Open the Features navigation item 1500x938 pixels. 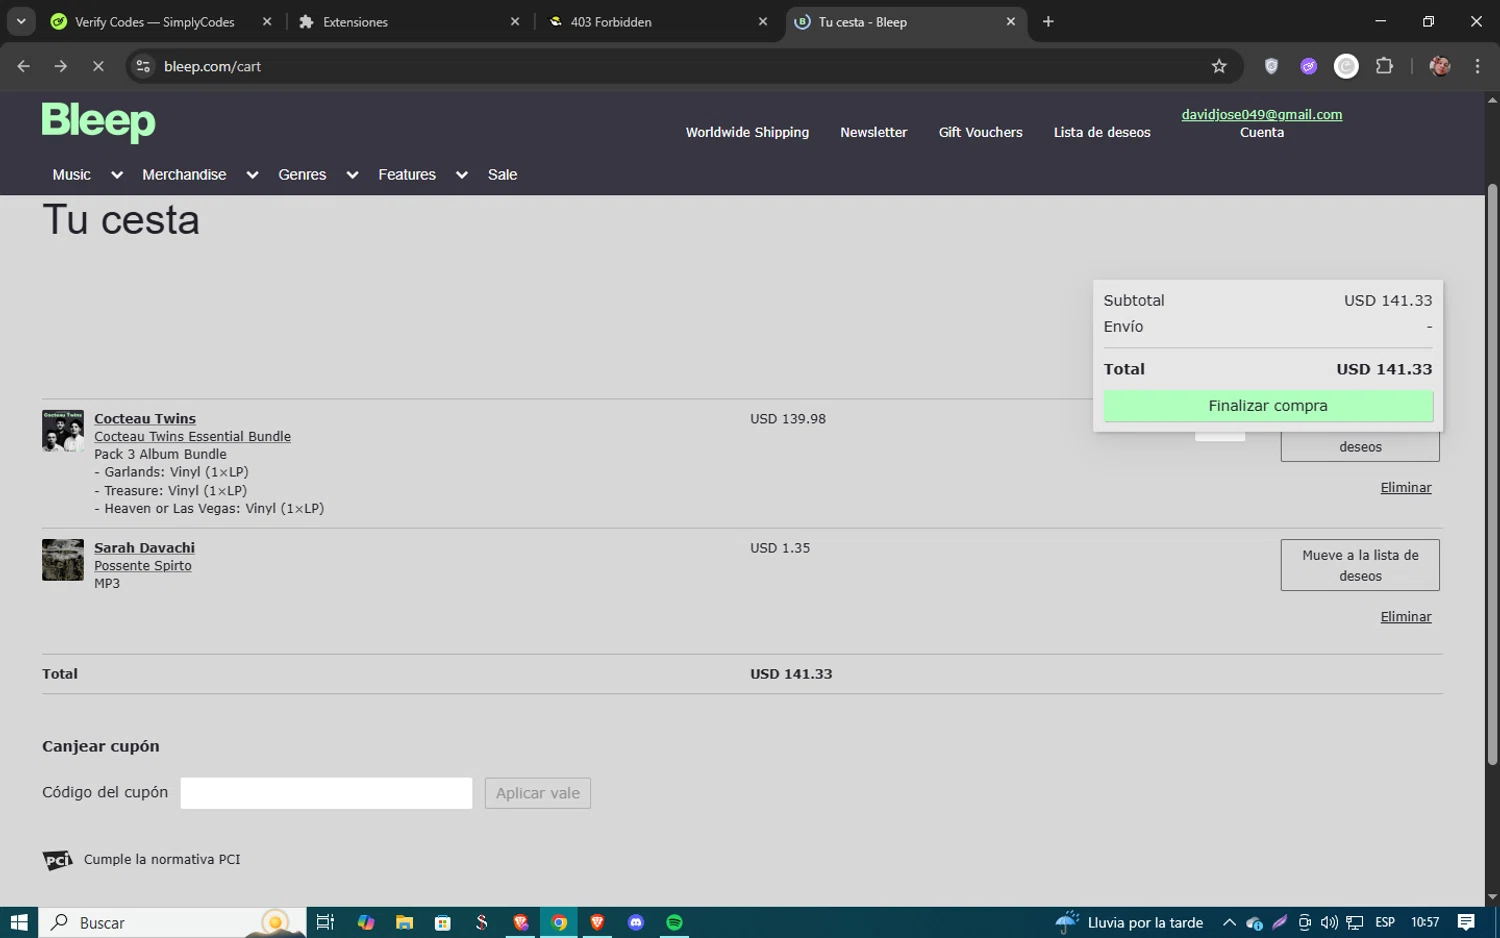coord(407,174)
